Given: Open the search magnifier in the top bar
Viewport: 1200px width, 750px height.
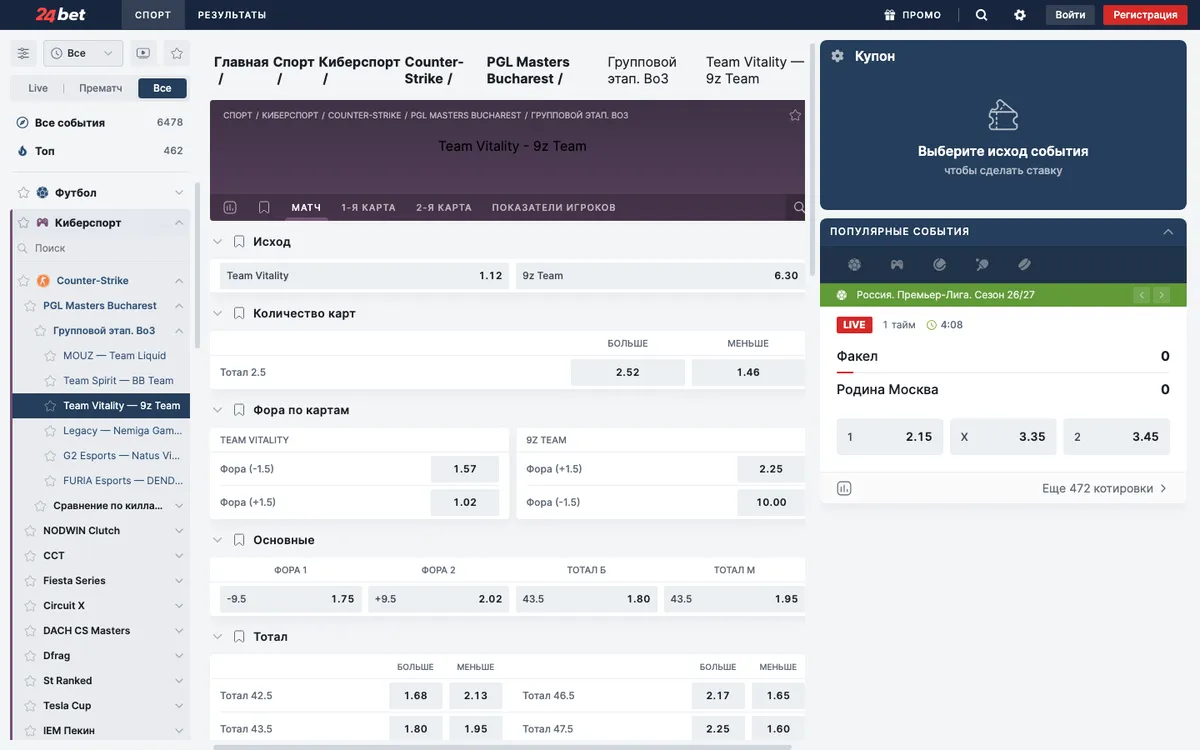Looking at the screenshot, I should click(981, 15).
